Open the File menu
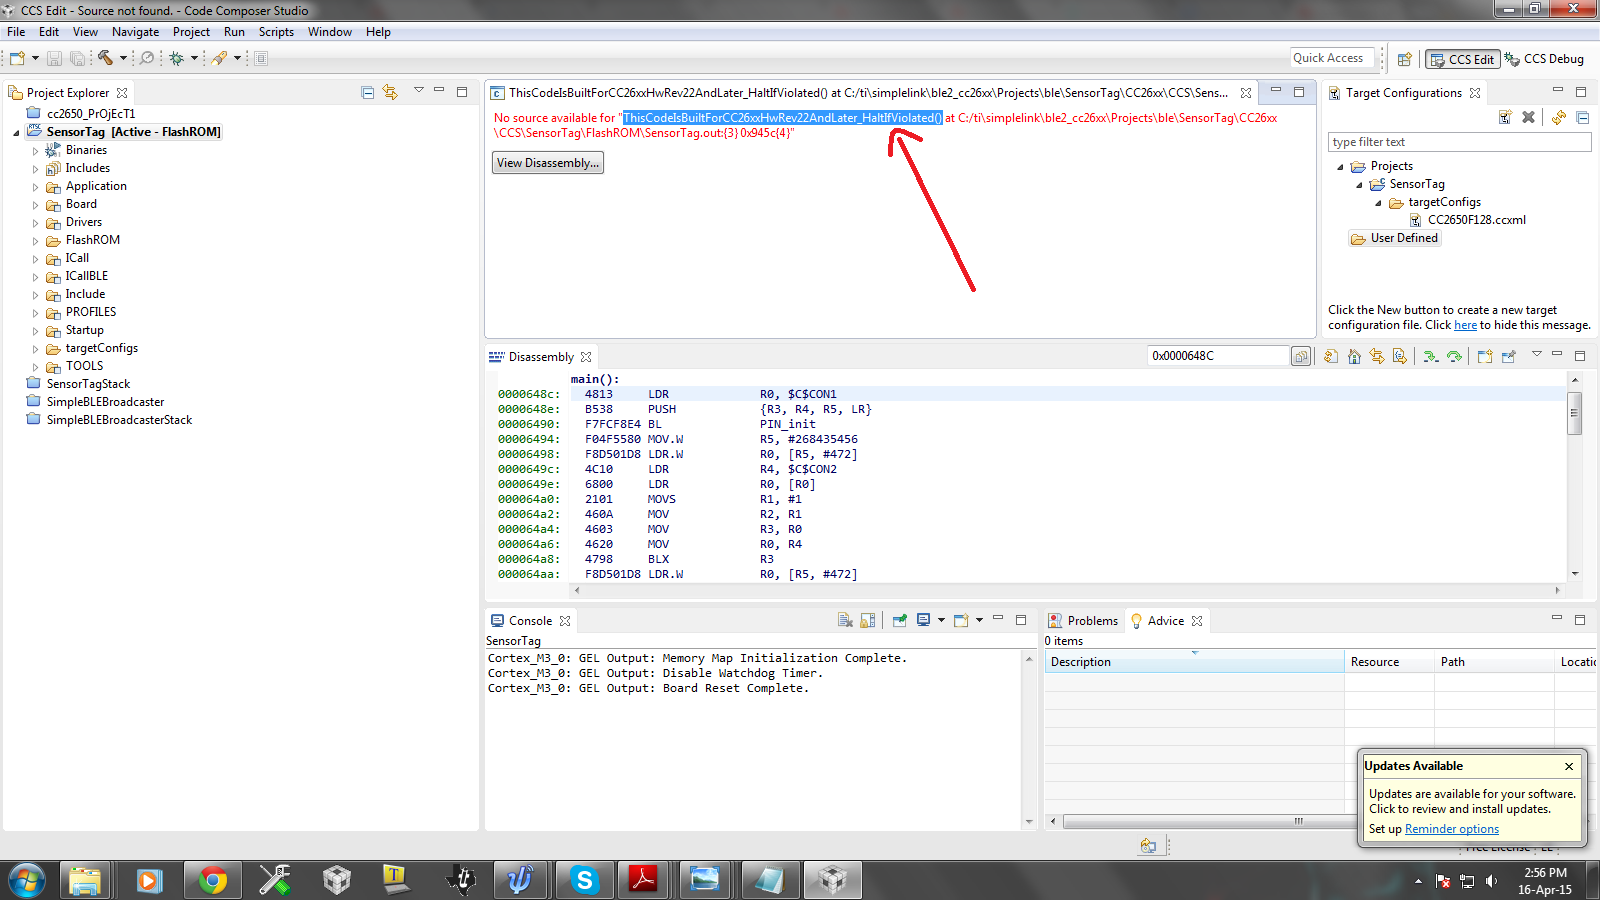The image size is (1600, 900). (x=16, y=32)
